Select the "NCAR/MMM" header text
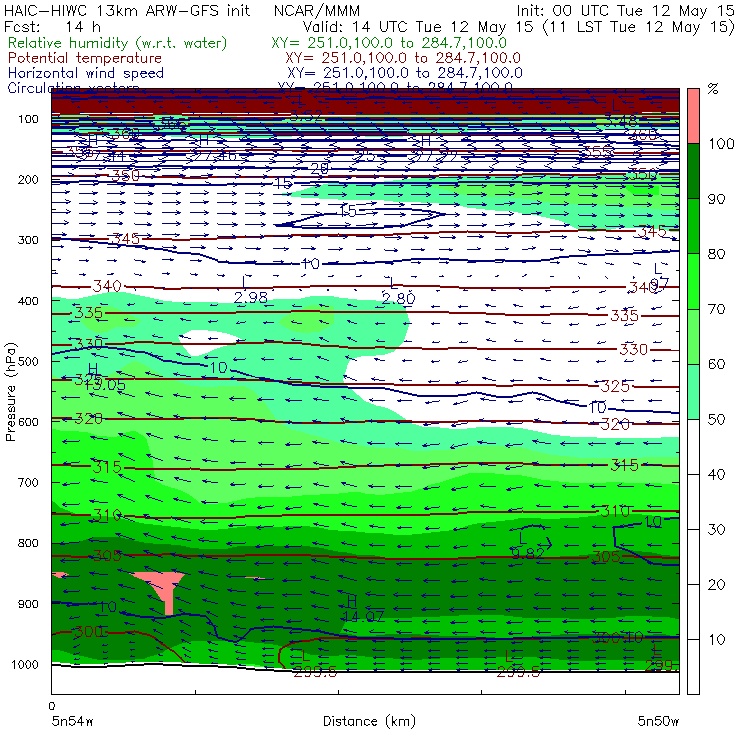The height and width of the screenshot is (740, 740). [x=317, y=11]
